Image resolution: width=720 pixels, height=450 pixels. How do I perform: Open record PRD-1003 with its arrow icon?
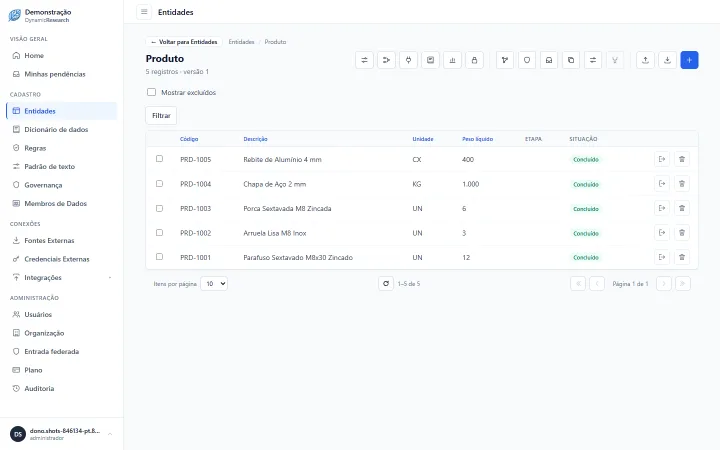point(662,208)
